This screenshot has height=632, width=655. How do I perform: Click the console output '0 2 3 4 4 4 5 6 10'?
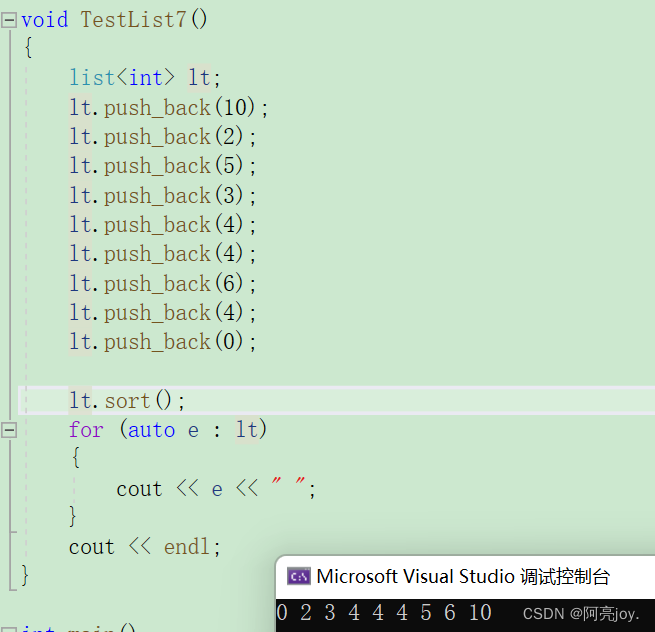pyautogui.click(x=384, y=613)
